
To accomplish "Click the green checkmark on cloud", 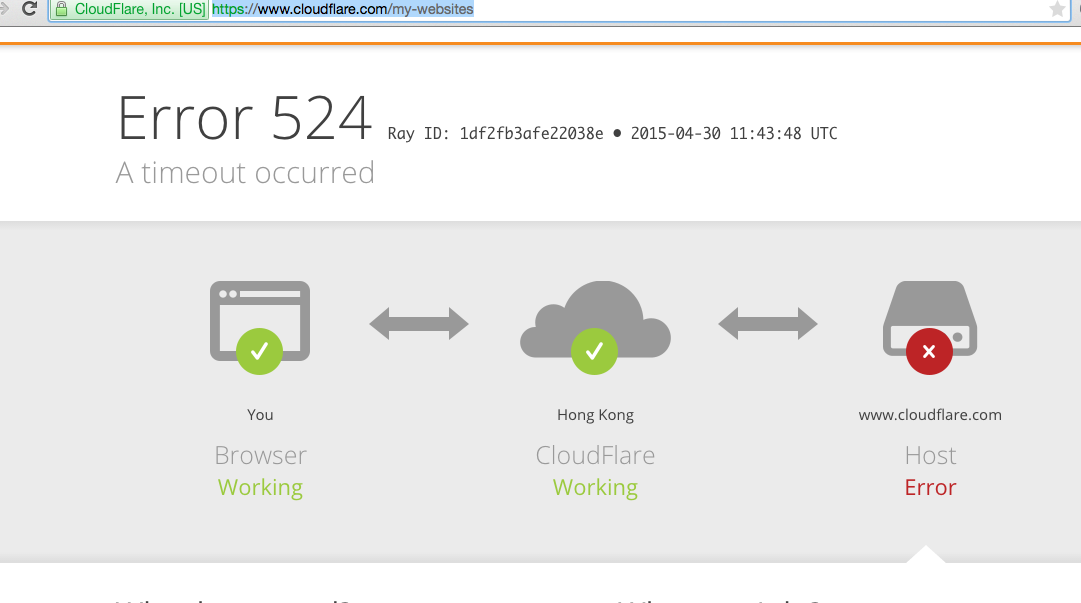I will click(x=594, y=351).
